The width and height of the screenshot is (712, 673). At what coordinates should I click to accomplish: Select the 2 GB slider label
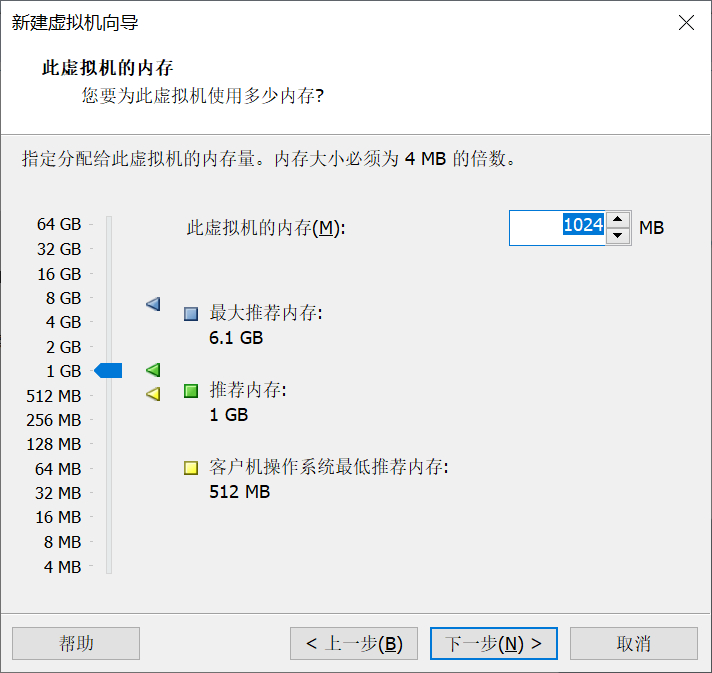coord(64,347)
